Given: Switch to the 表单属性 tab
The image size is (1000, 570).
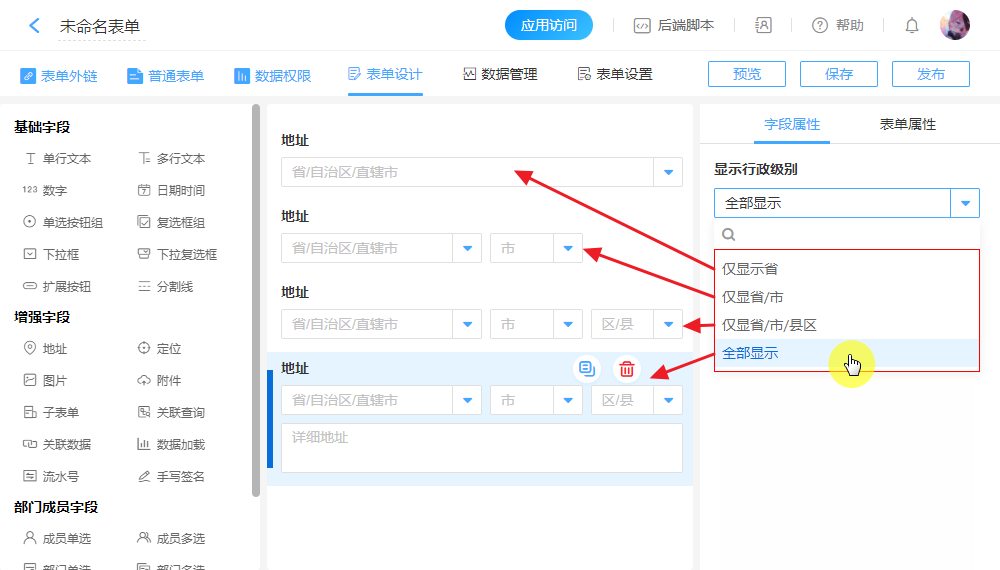Looking at the screenshot, I should point(907,125).
